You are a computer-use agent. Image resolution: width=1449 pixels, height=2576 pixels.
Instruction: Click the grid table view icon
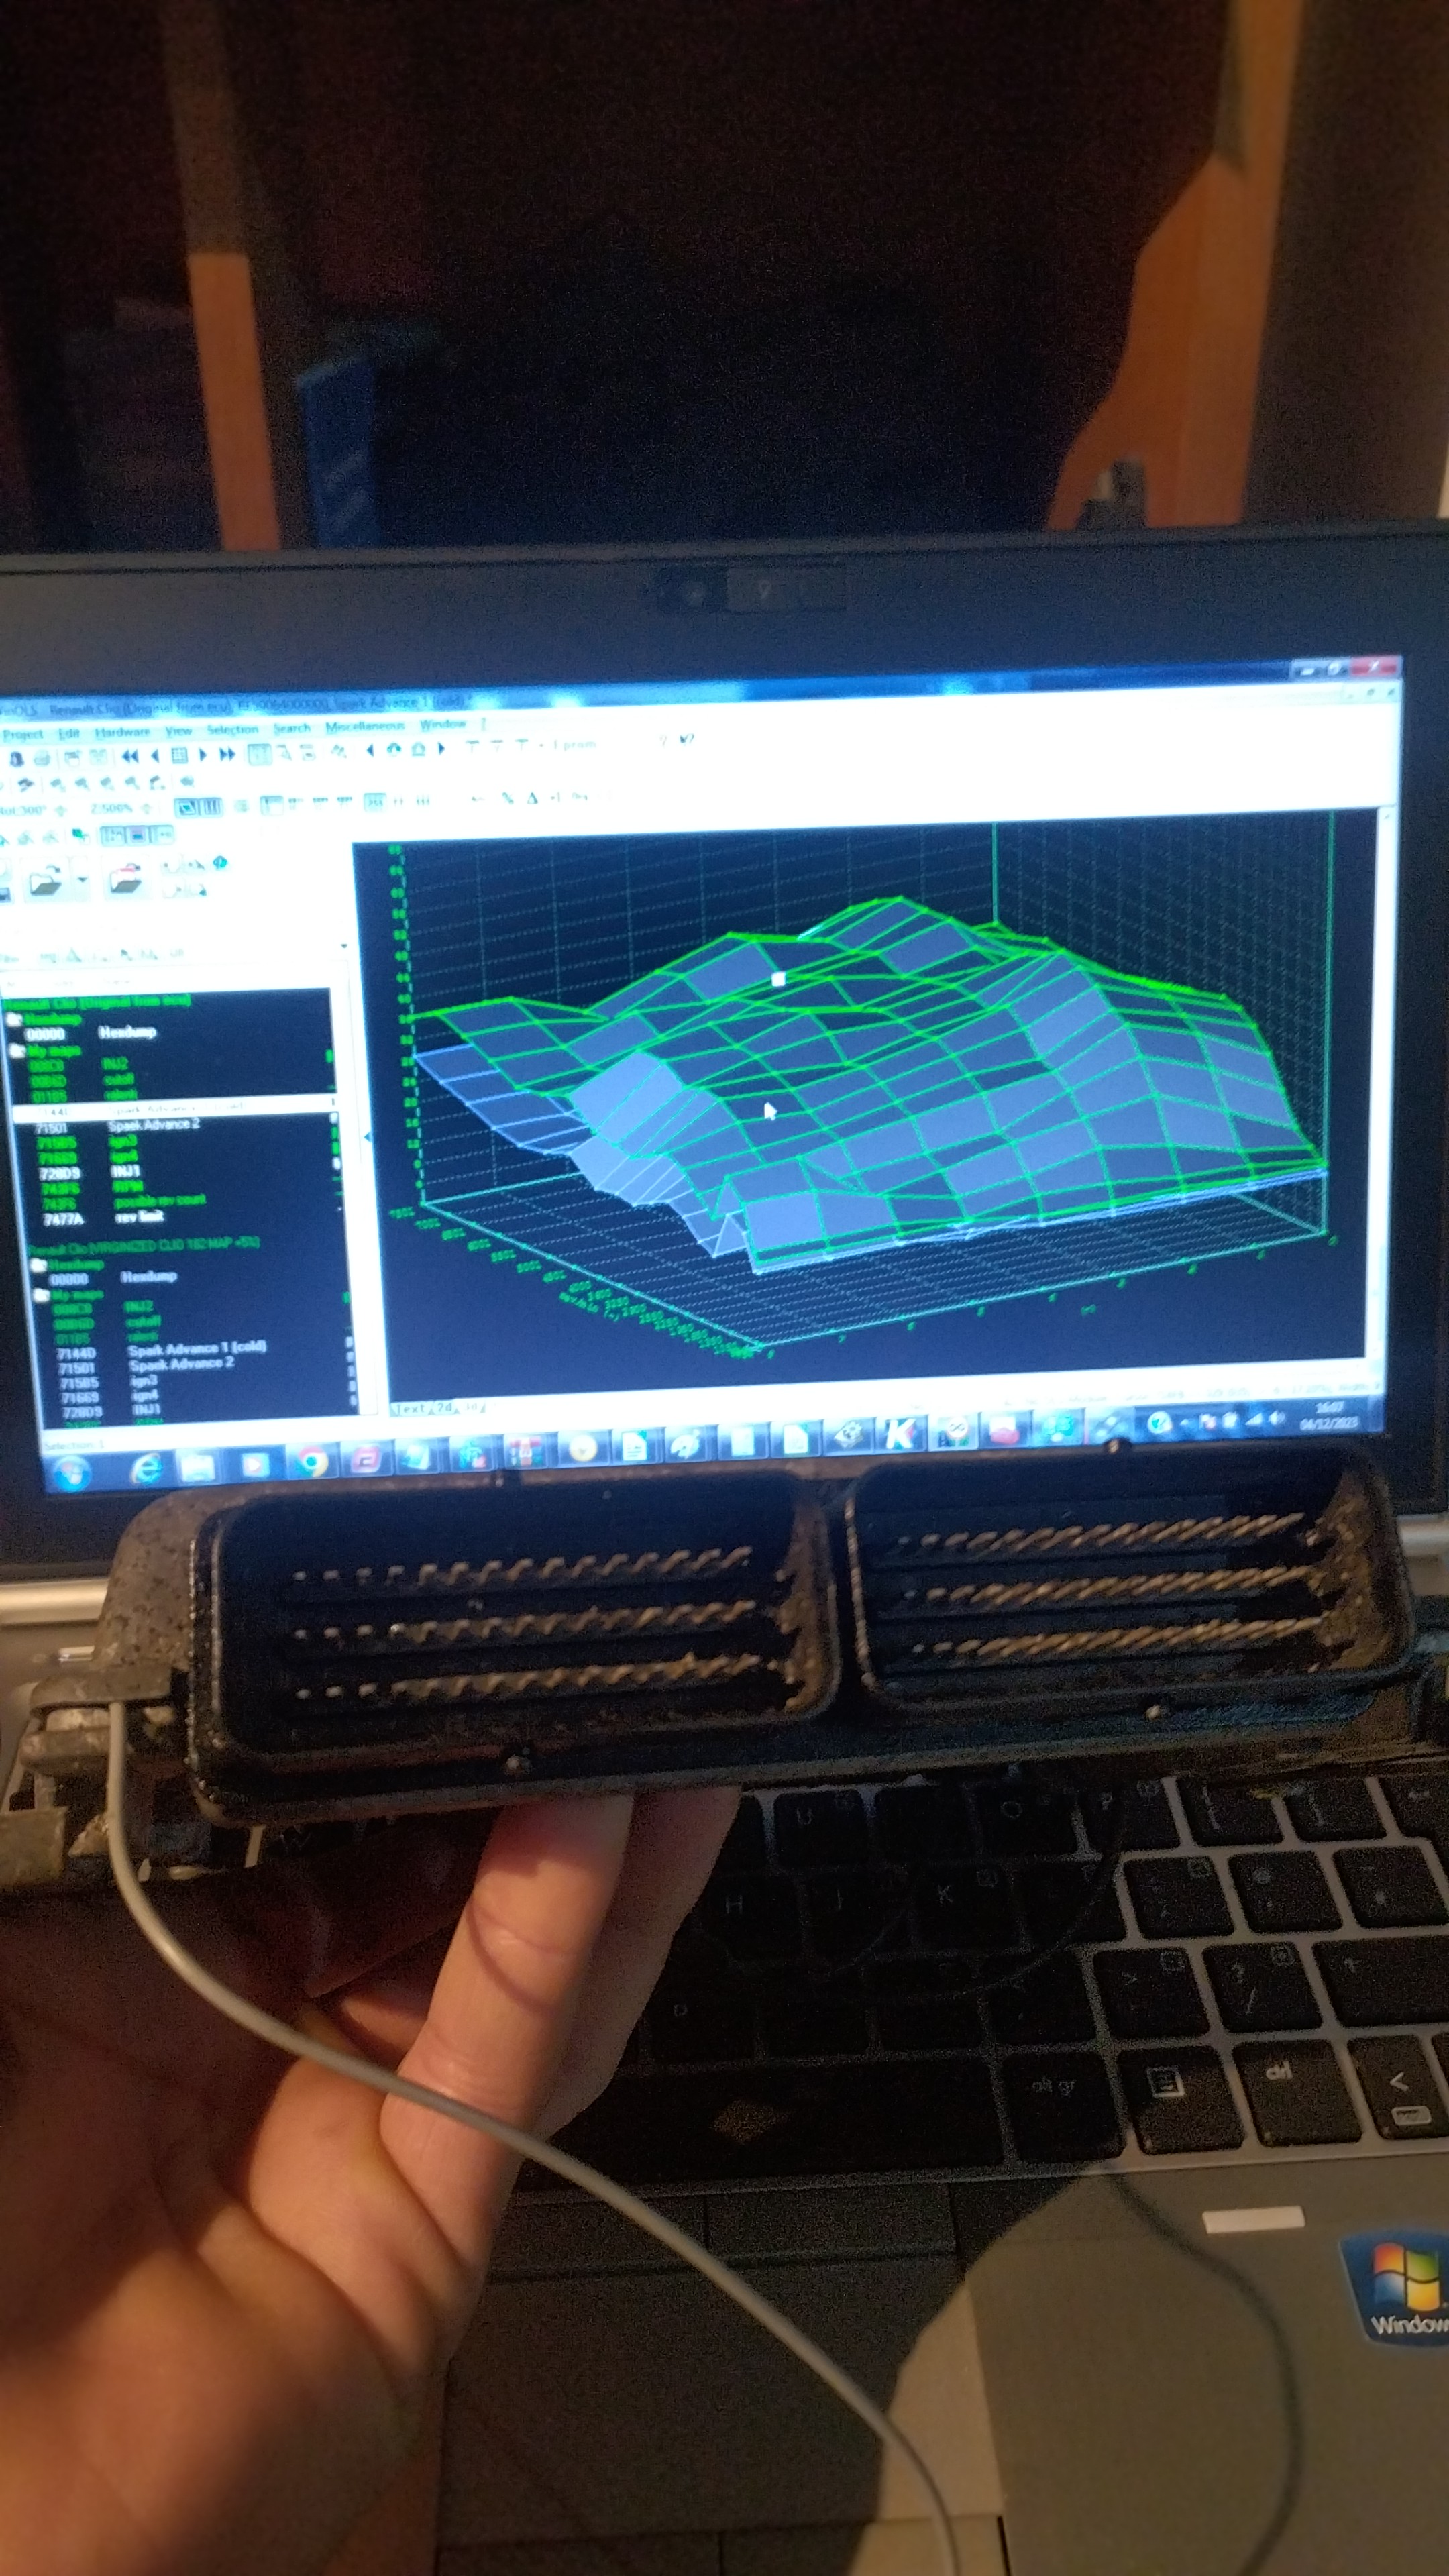(x=179, y=755)
